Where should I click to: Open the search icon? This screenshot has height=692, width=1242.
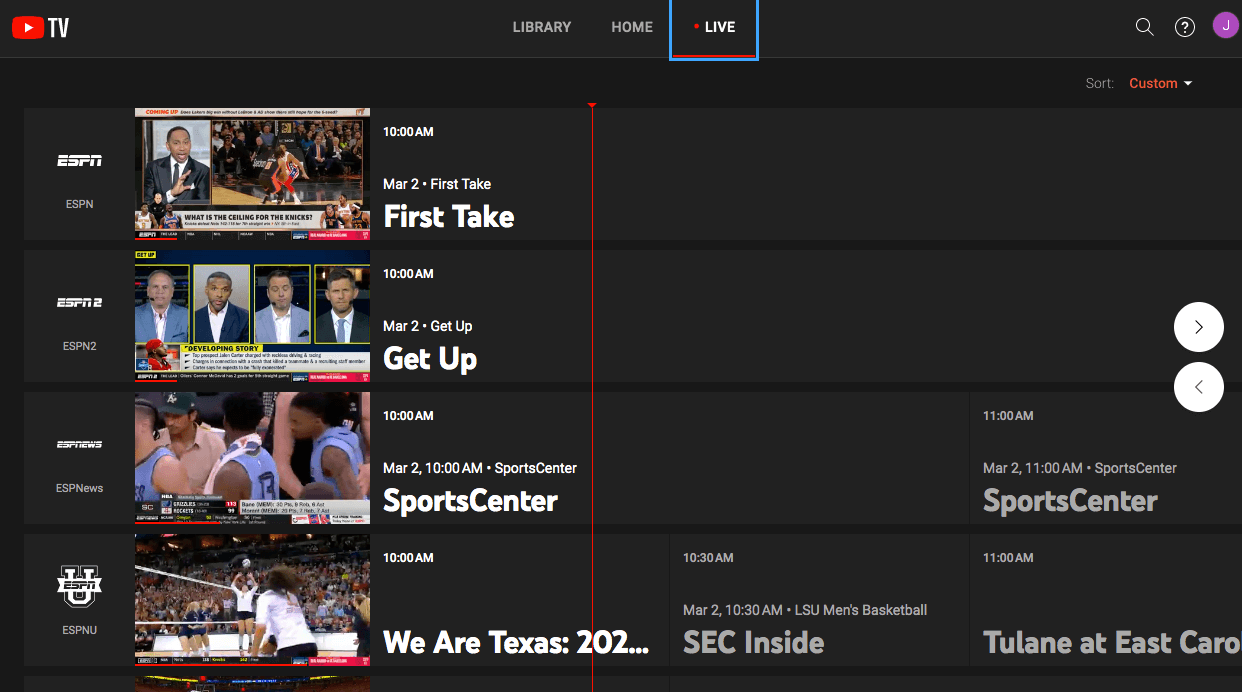pyautogui.click(x=1144, y=27)
